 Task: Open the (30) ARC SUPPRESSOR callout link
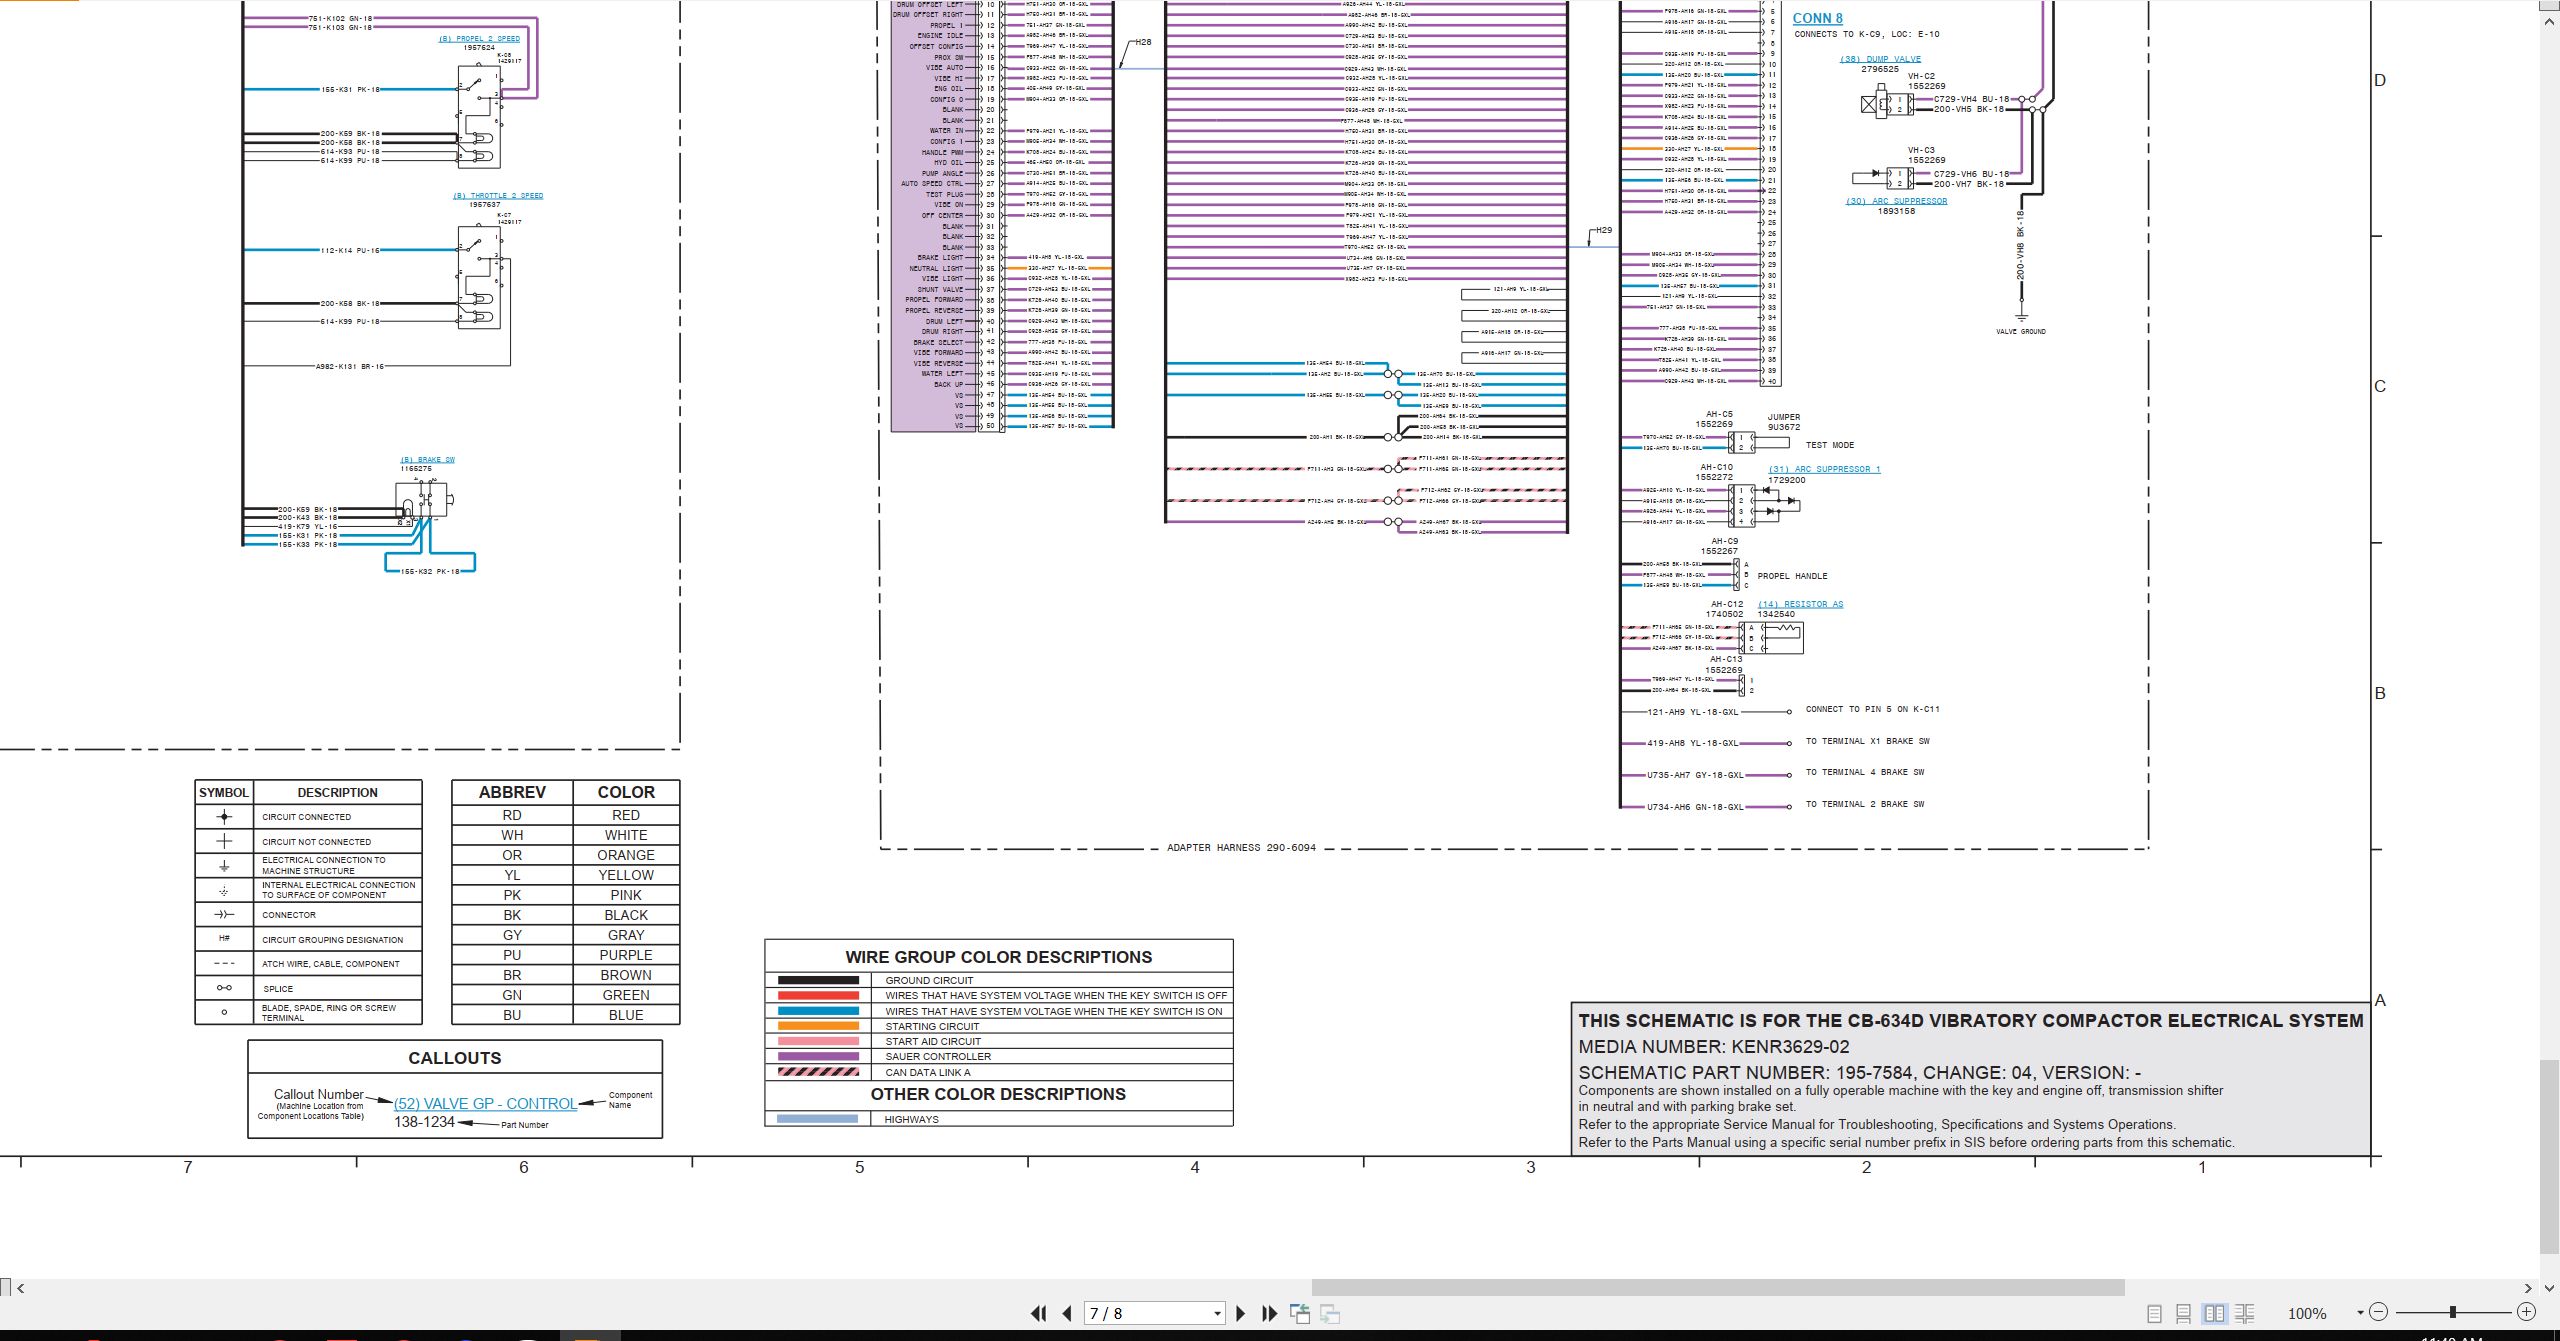[x=1896, y=201]
